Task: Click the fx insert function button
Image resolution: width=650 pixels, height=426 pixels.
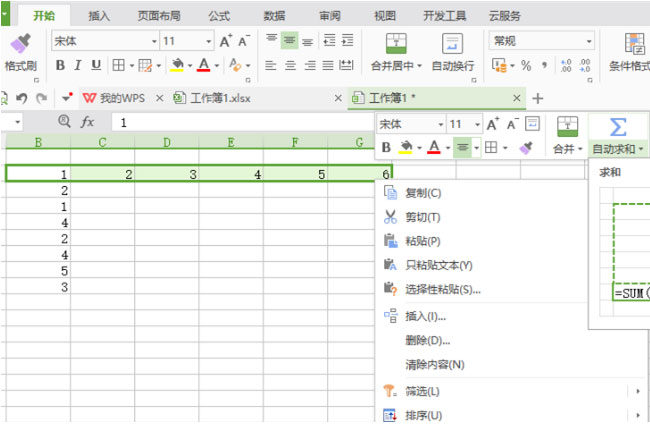Action: point(87,122)
